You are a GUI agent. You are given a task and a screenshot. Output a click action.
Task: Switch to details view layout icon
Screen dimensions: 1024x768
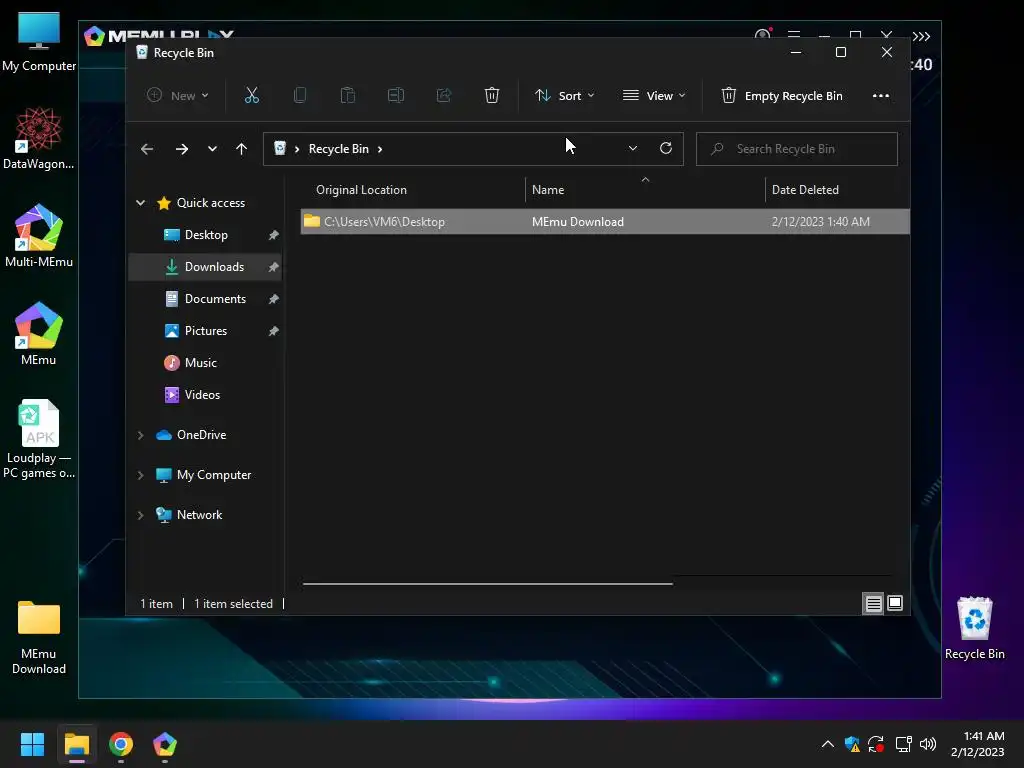[873, 603]
